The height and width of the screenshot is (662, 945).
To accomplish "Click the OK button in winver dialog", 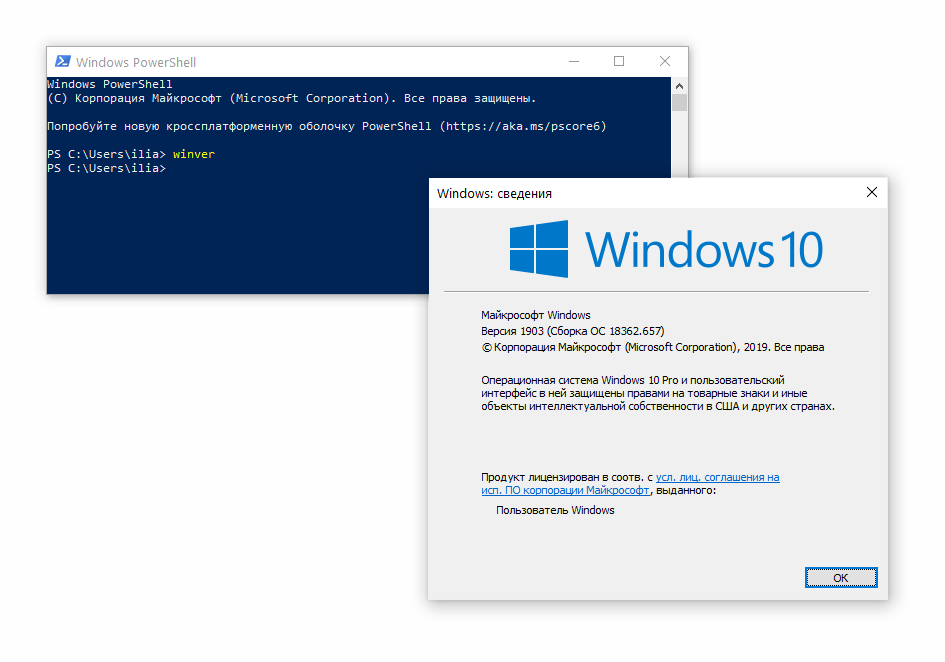I will [841, 578].
